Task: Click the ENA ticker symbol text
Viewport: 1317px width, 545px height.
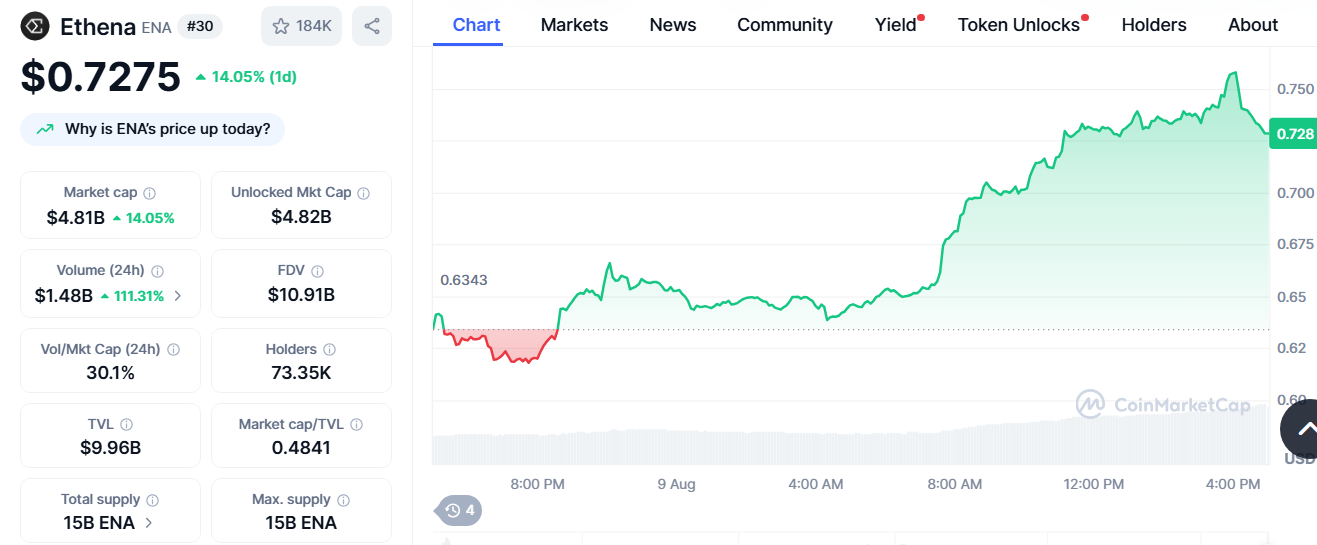Action: pos(157,28)
